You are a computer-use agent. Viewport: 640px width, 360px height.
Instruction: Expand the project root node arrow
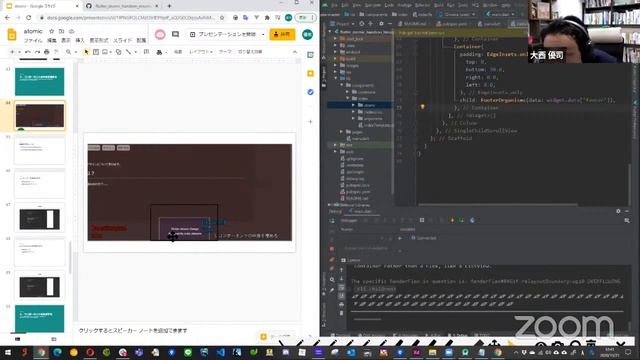(330, 31)
